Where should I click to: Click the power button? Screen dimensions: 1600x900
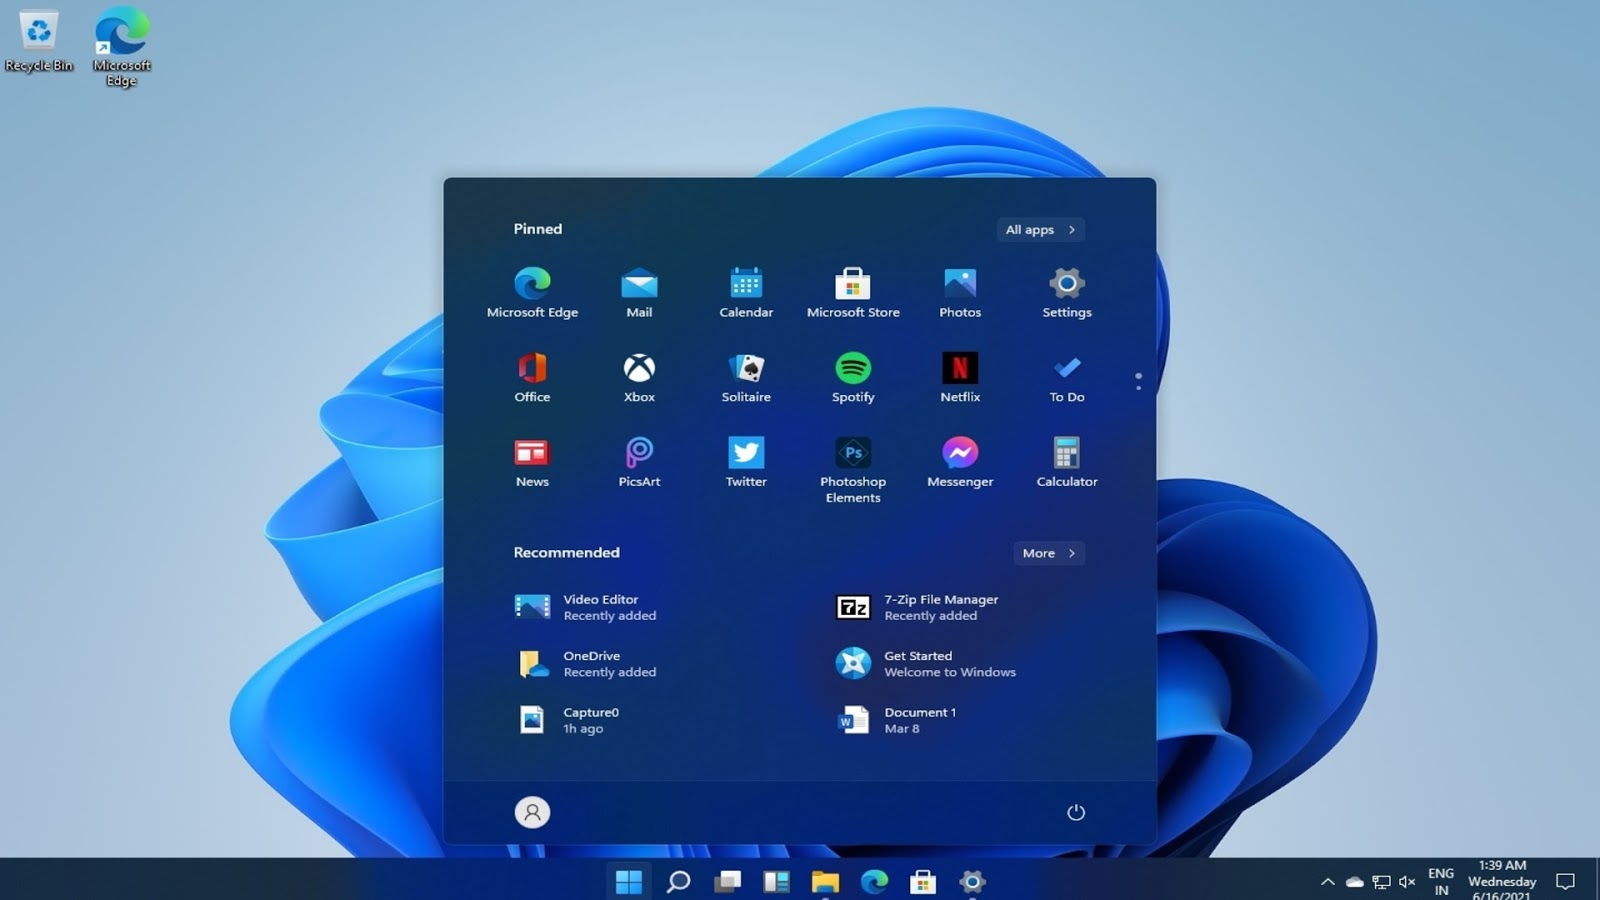pyautogui.click(x=1075, y=812)
